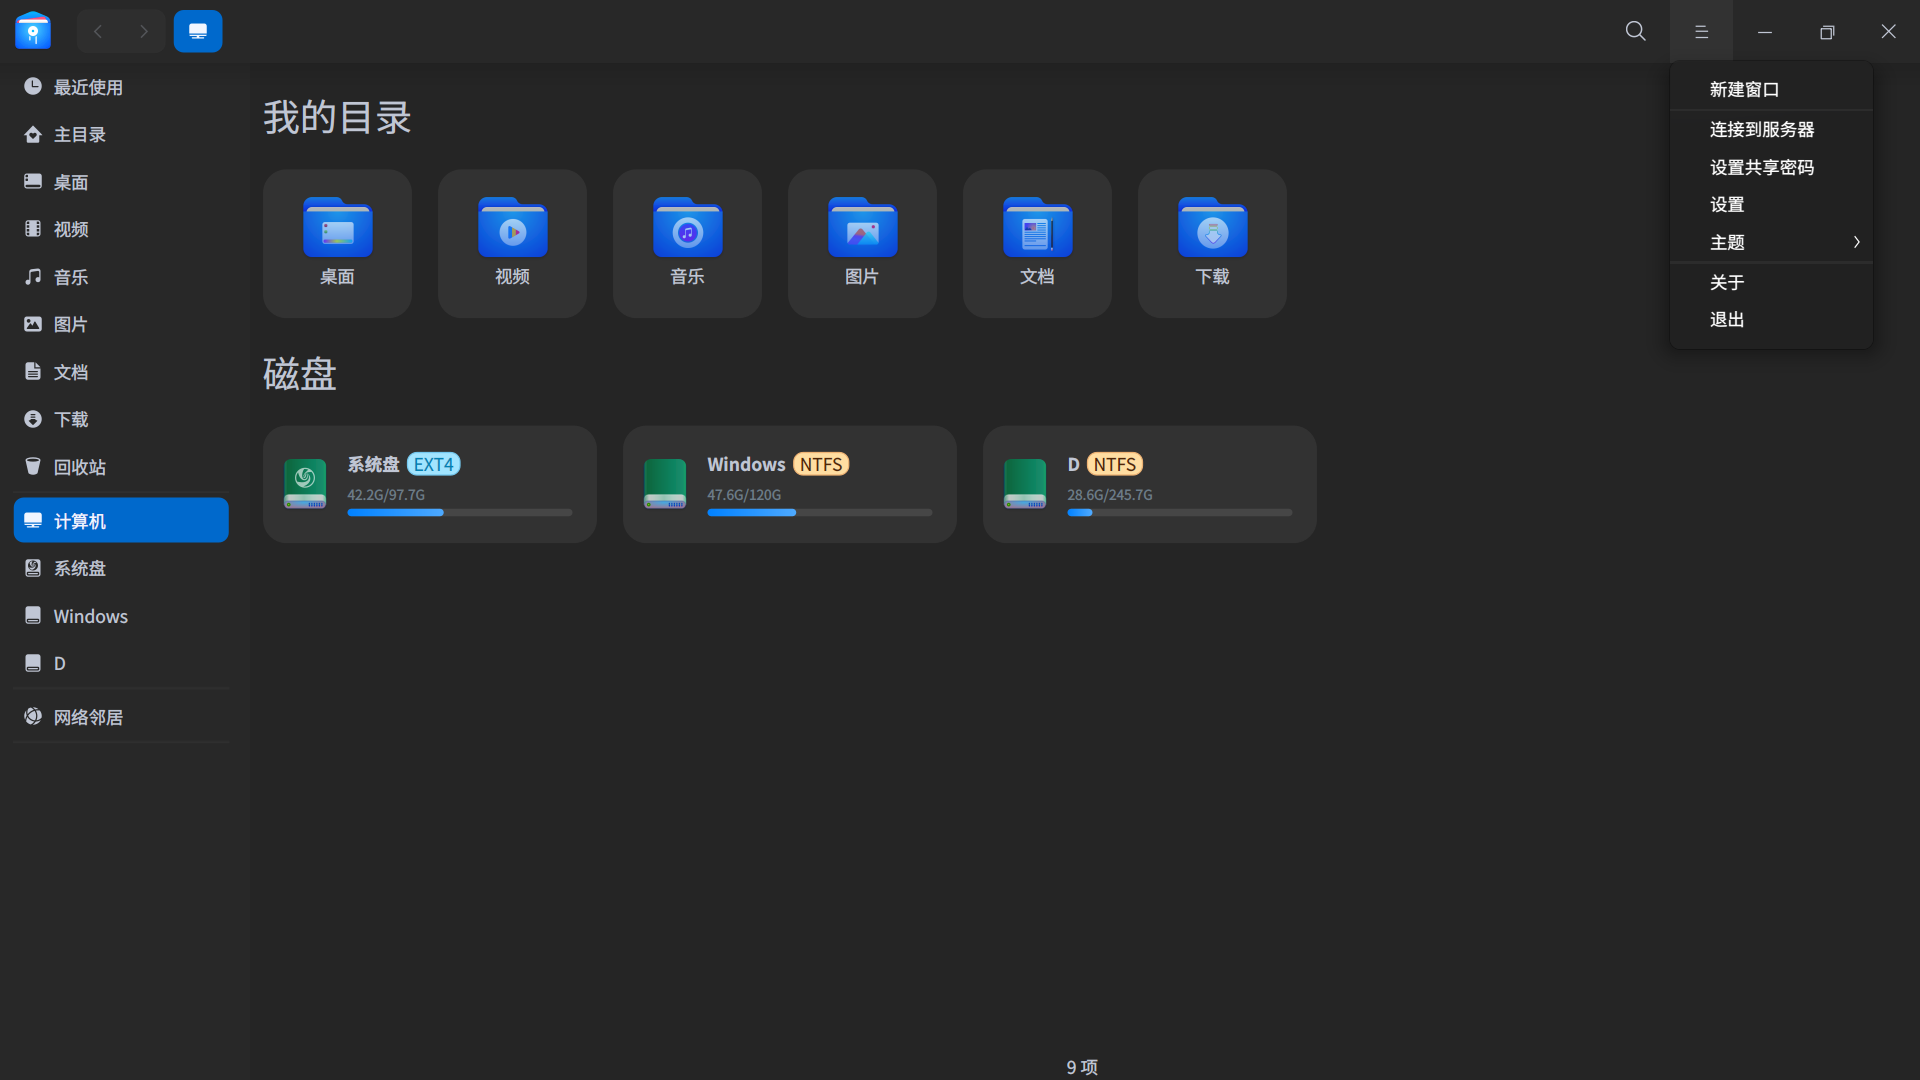Expand the 主题 theme submenu arrow
Image resolution: width=1920 pixels, height=1080 pixels.
tap(1856, 242)
